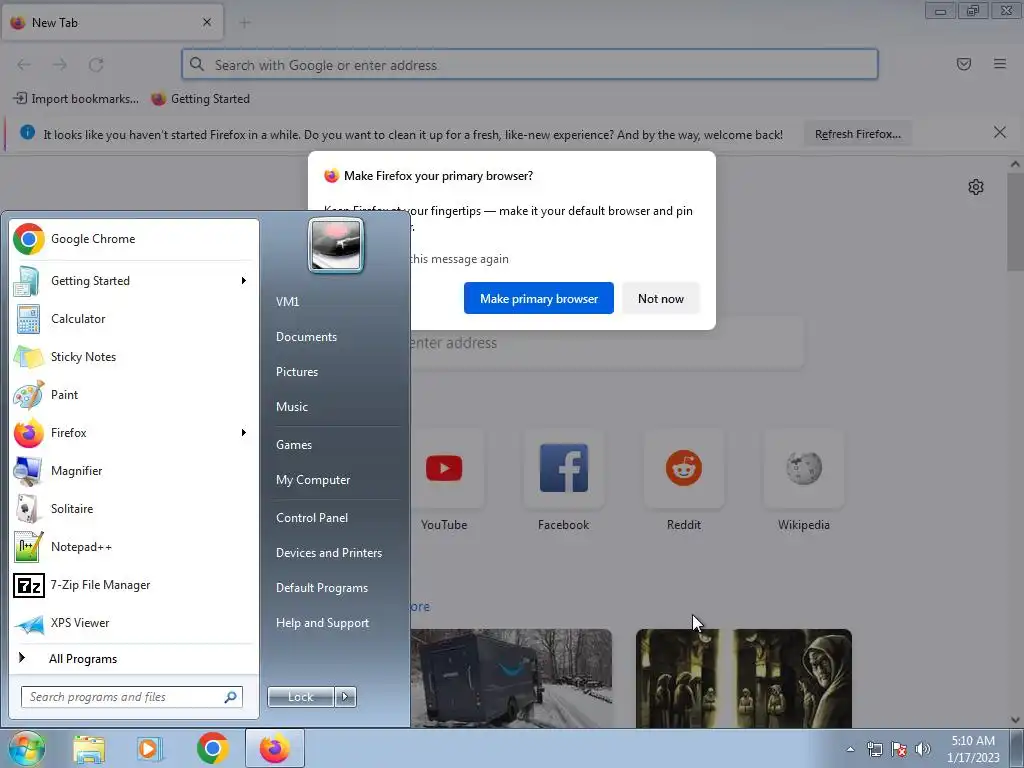Screen dimensions: 1024x768
Task: Click the Save to Pocket icon
Action: click(x=964, y=64)
